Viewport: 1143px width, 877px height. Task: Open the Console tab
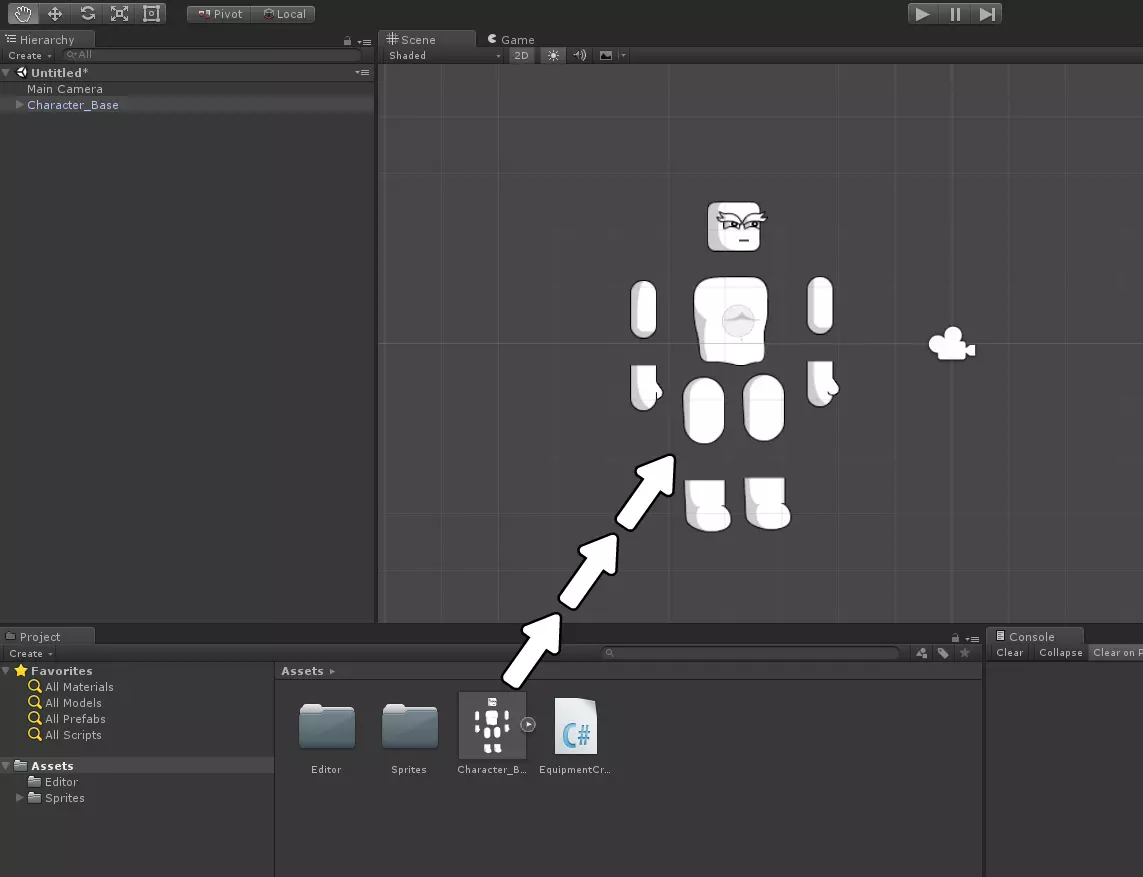pyautogui.click(x=1030, y=636)
